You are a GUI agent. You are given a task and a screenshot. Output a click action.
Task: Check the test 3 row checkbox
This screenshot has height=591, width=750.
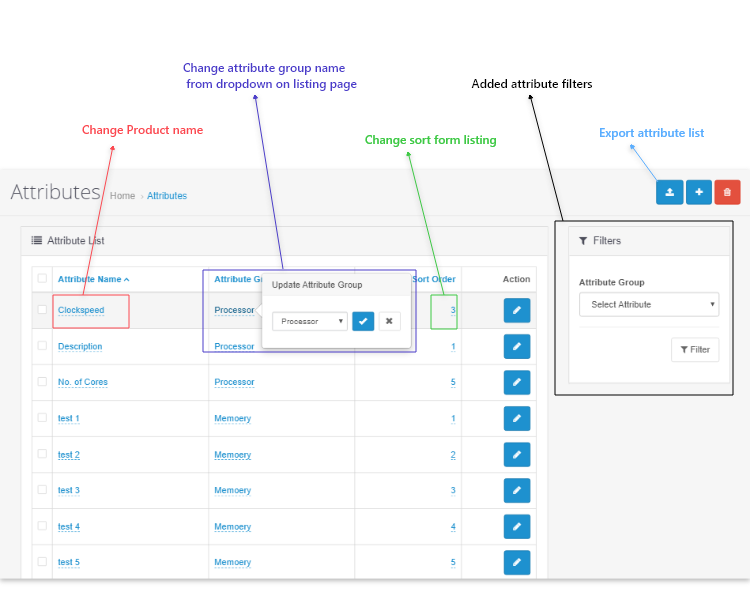[x=42, y=489]
